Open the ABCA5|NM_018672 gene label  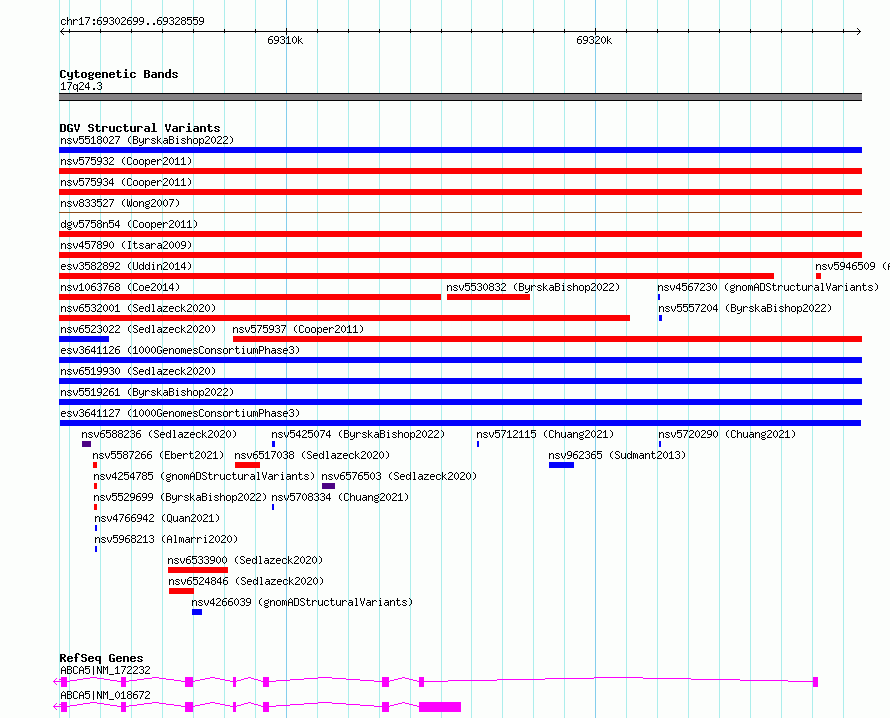(106, 695)
